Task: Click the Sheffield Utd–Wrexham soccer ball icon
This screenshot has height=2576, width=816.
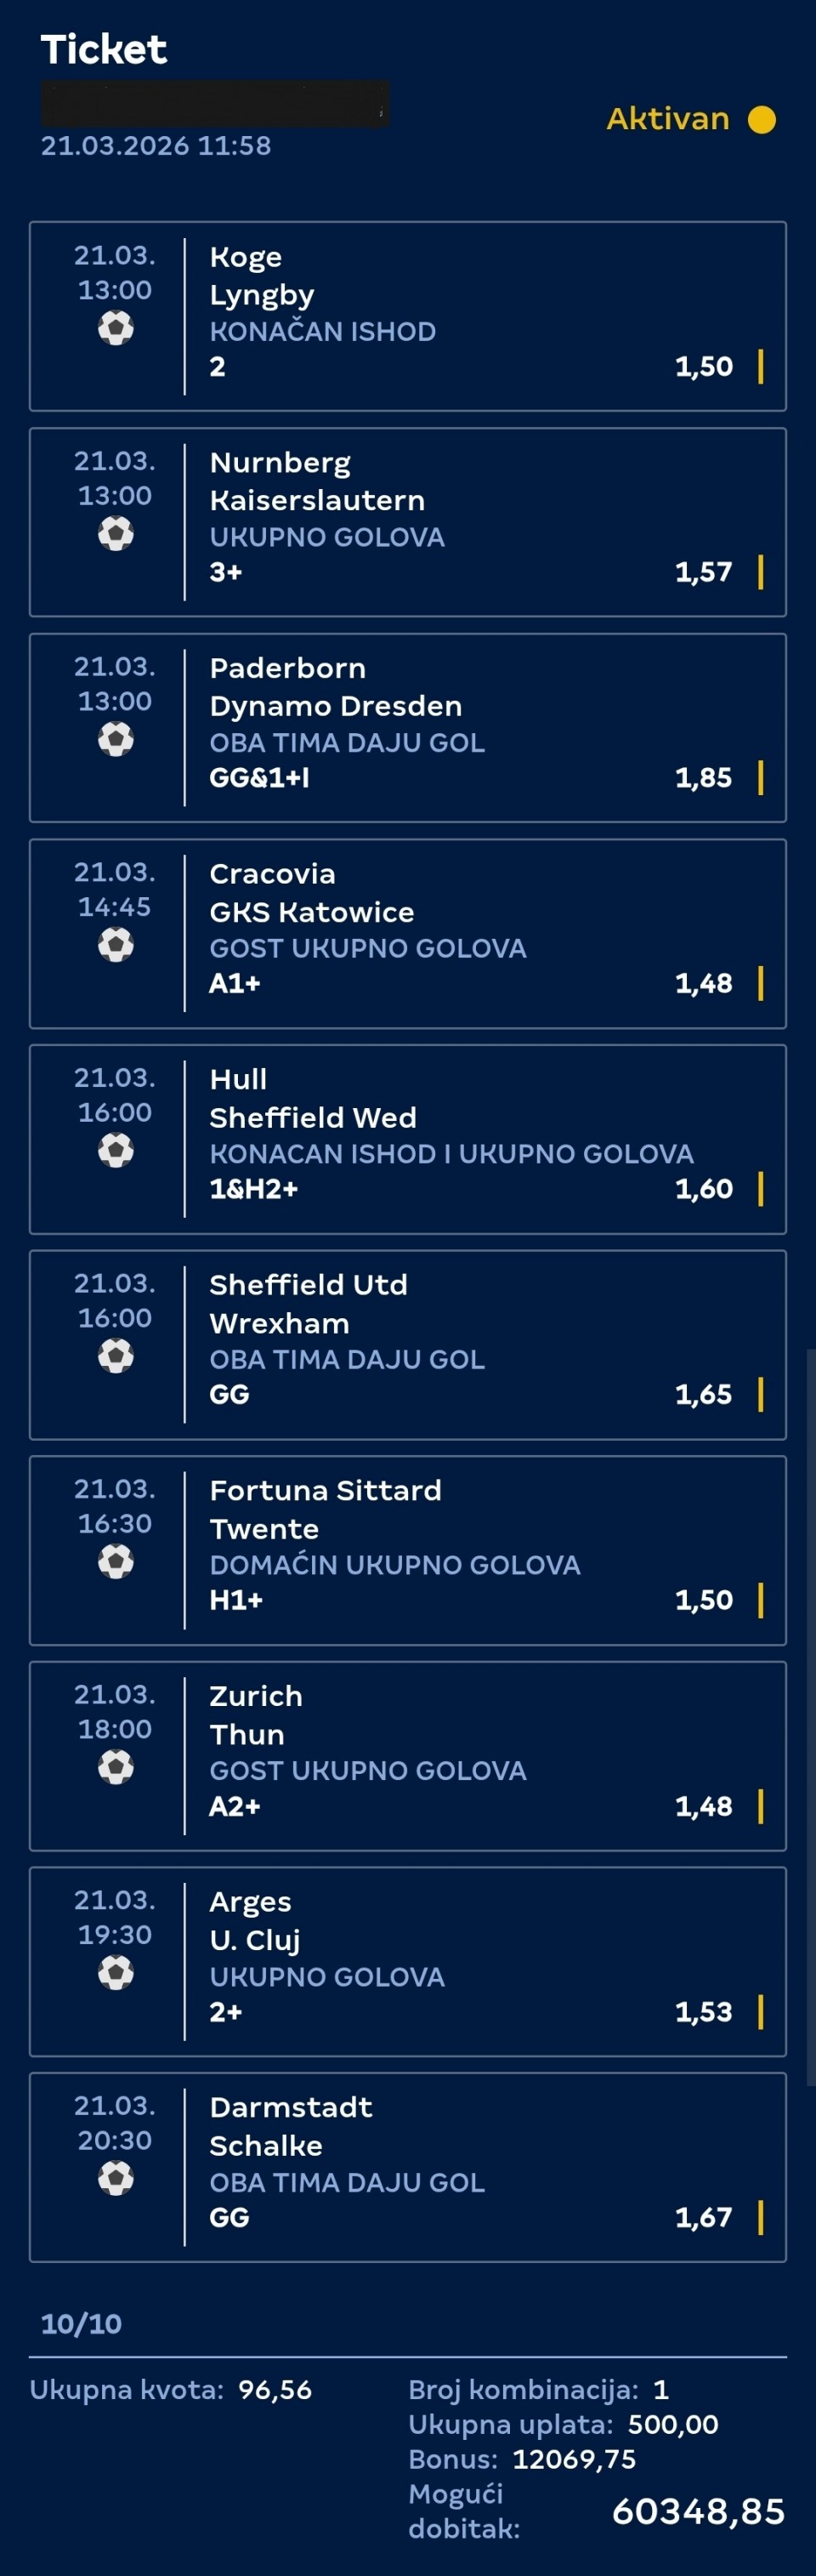Action: coord(116,1356)
